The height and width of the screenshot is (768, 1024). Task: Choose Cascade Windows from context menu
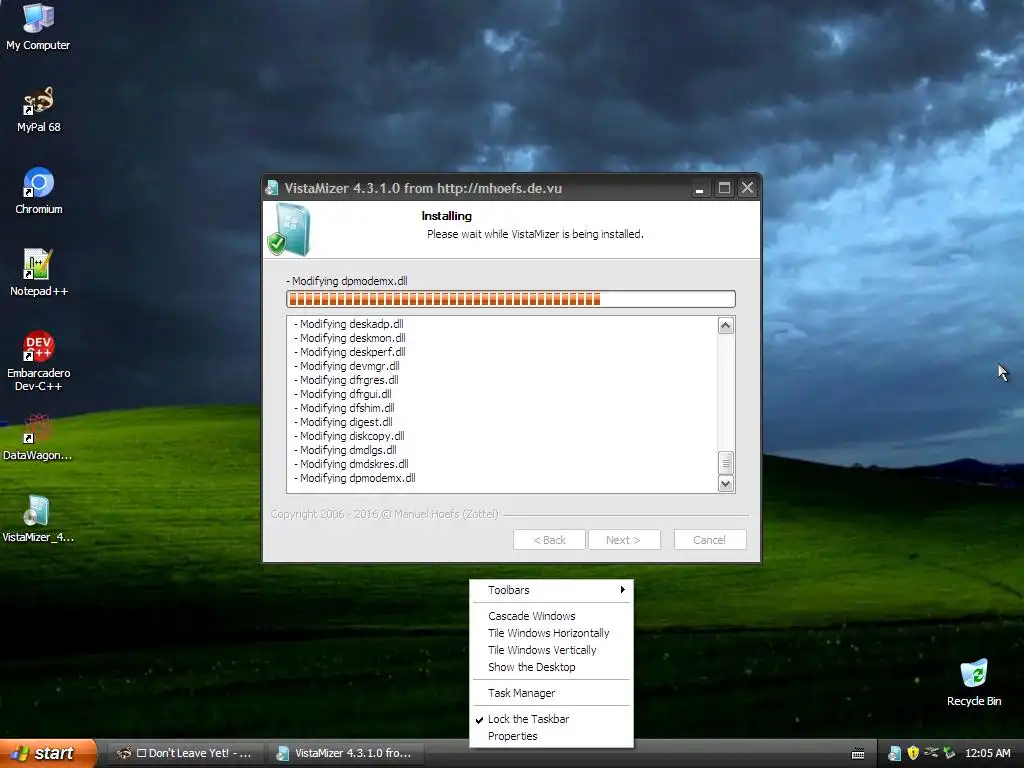(x=551, y=616)
